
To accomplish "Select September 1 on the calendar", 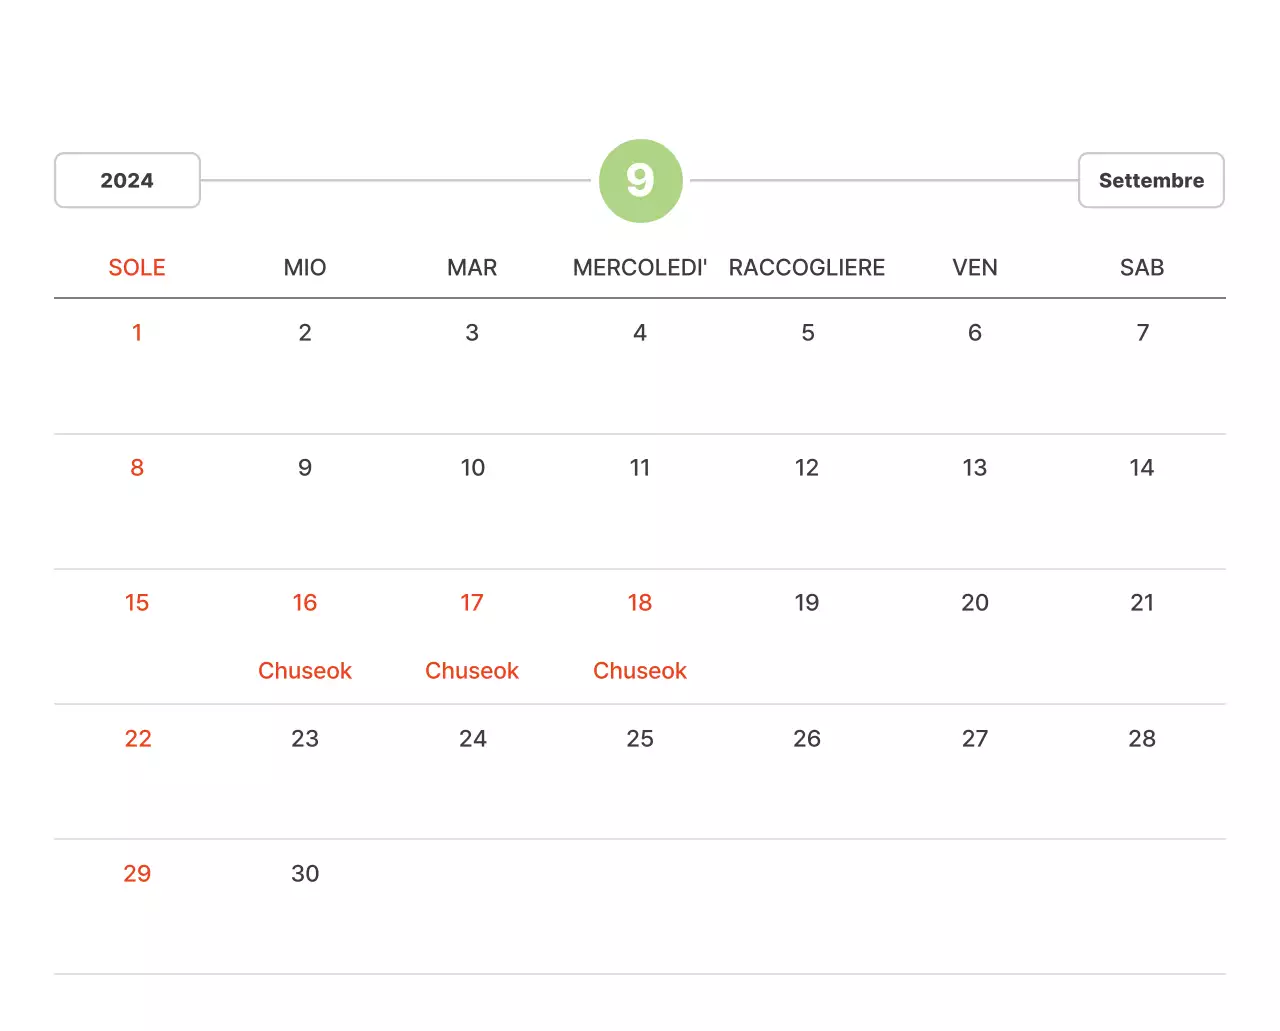I will pyautogui.click(x=137, y=332).
